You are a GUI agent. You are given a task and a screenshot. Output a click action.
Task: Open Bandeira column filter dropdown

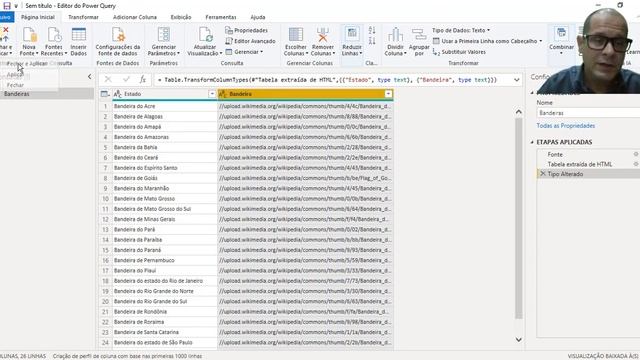[388, 94]
